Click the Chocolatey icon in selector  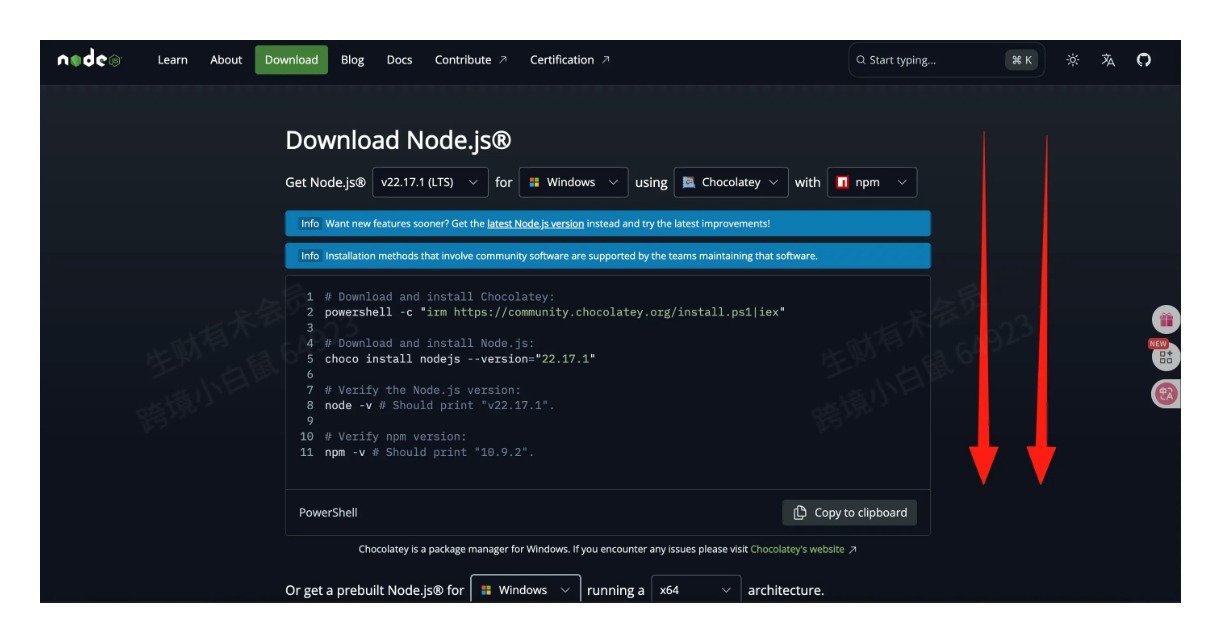pyautogui.click(x=690, y=182)
